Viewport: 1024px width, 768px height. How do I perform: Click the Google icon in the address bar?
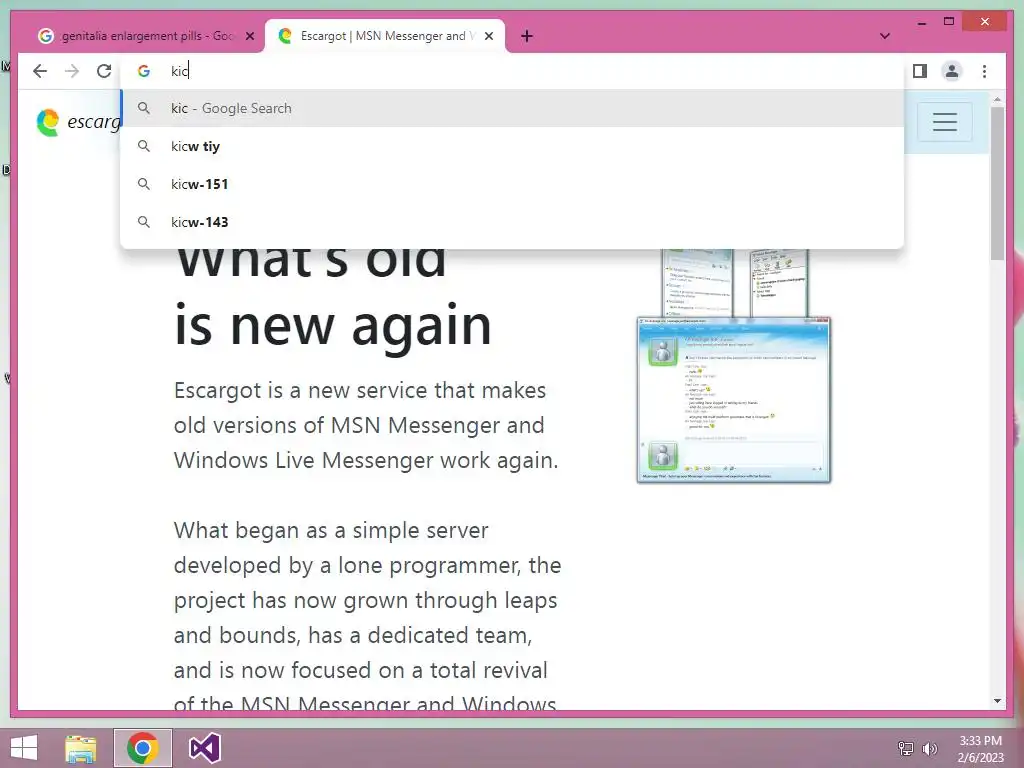coord(144,71)
